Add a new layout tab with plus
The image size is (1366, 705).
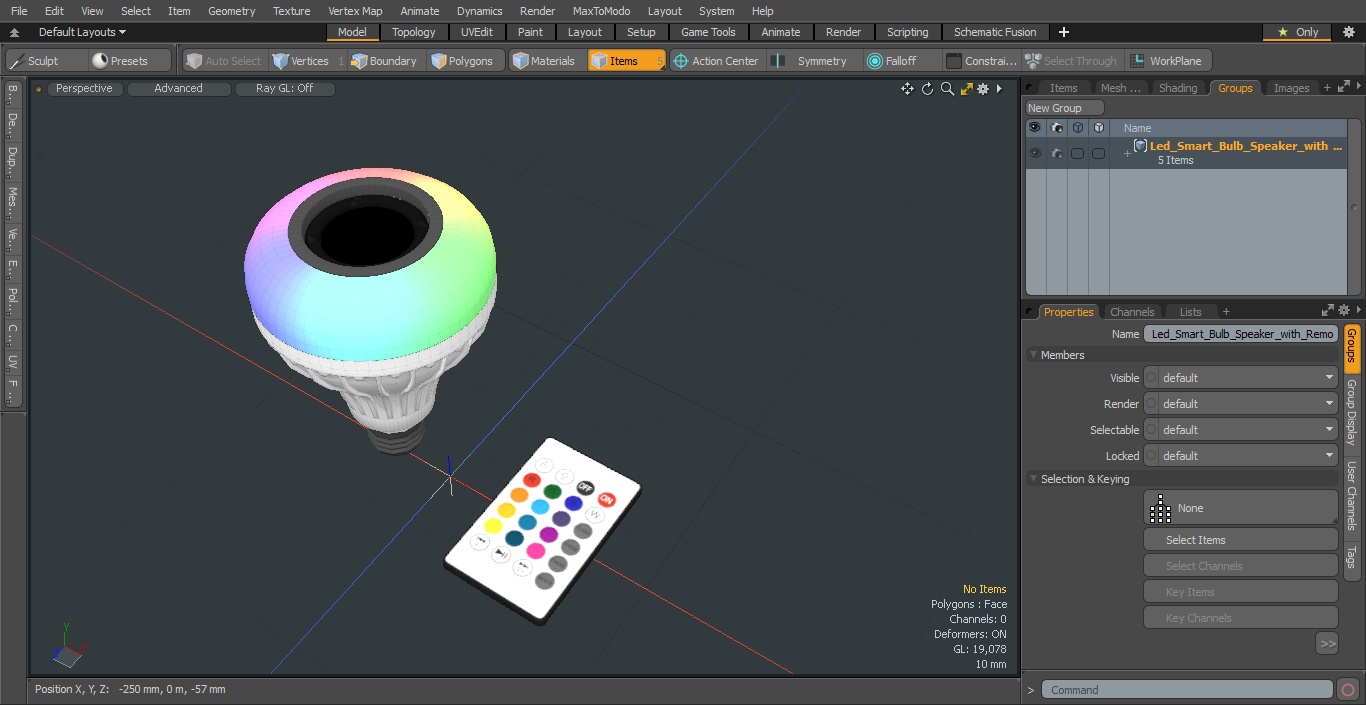click(1064, 32)
